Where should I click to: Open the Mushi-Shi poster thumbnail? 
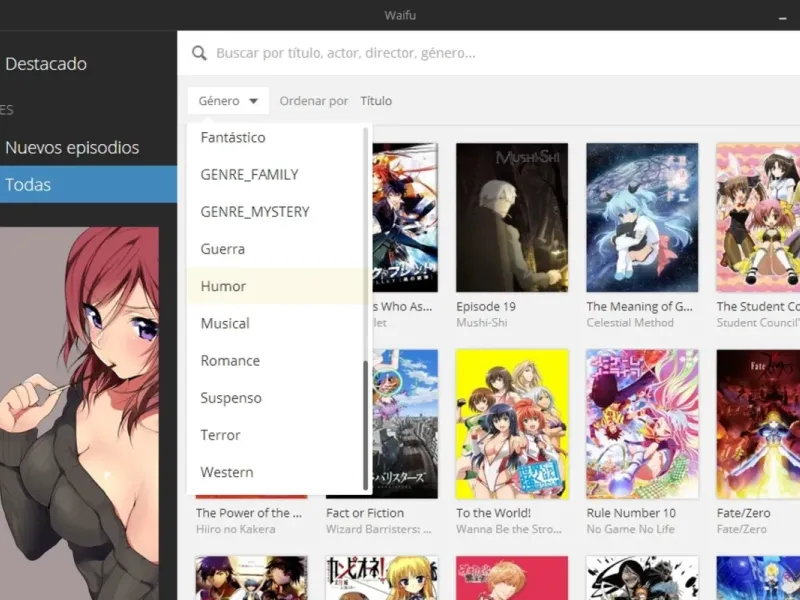pos(512,217)
